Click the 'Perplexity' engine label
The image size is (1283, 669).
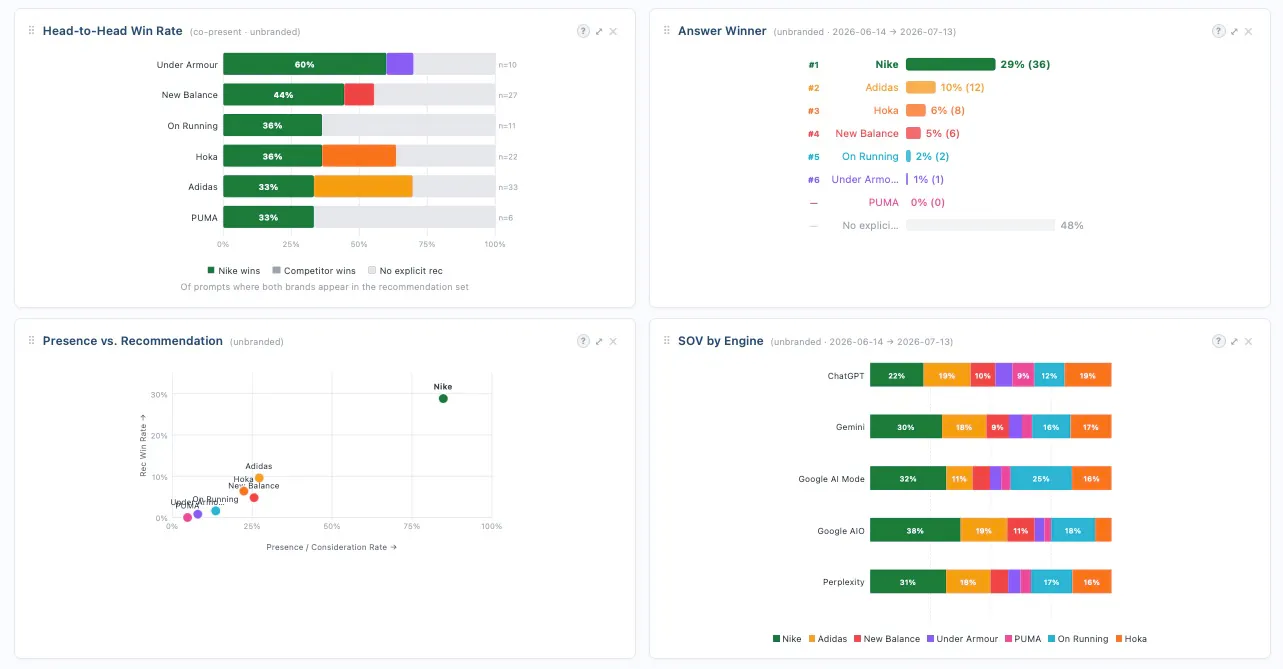pos(843,582)
